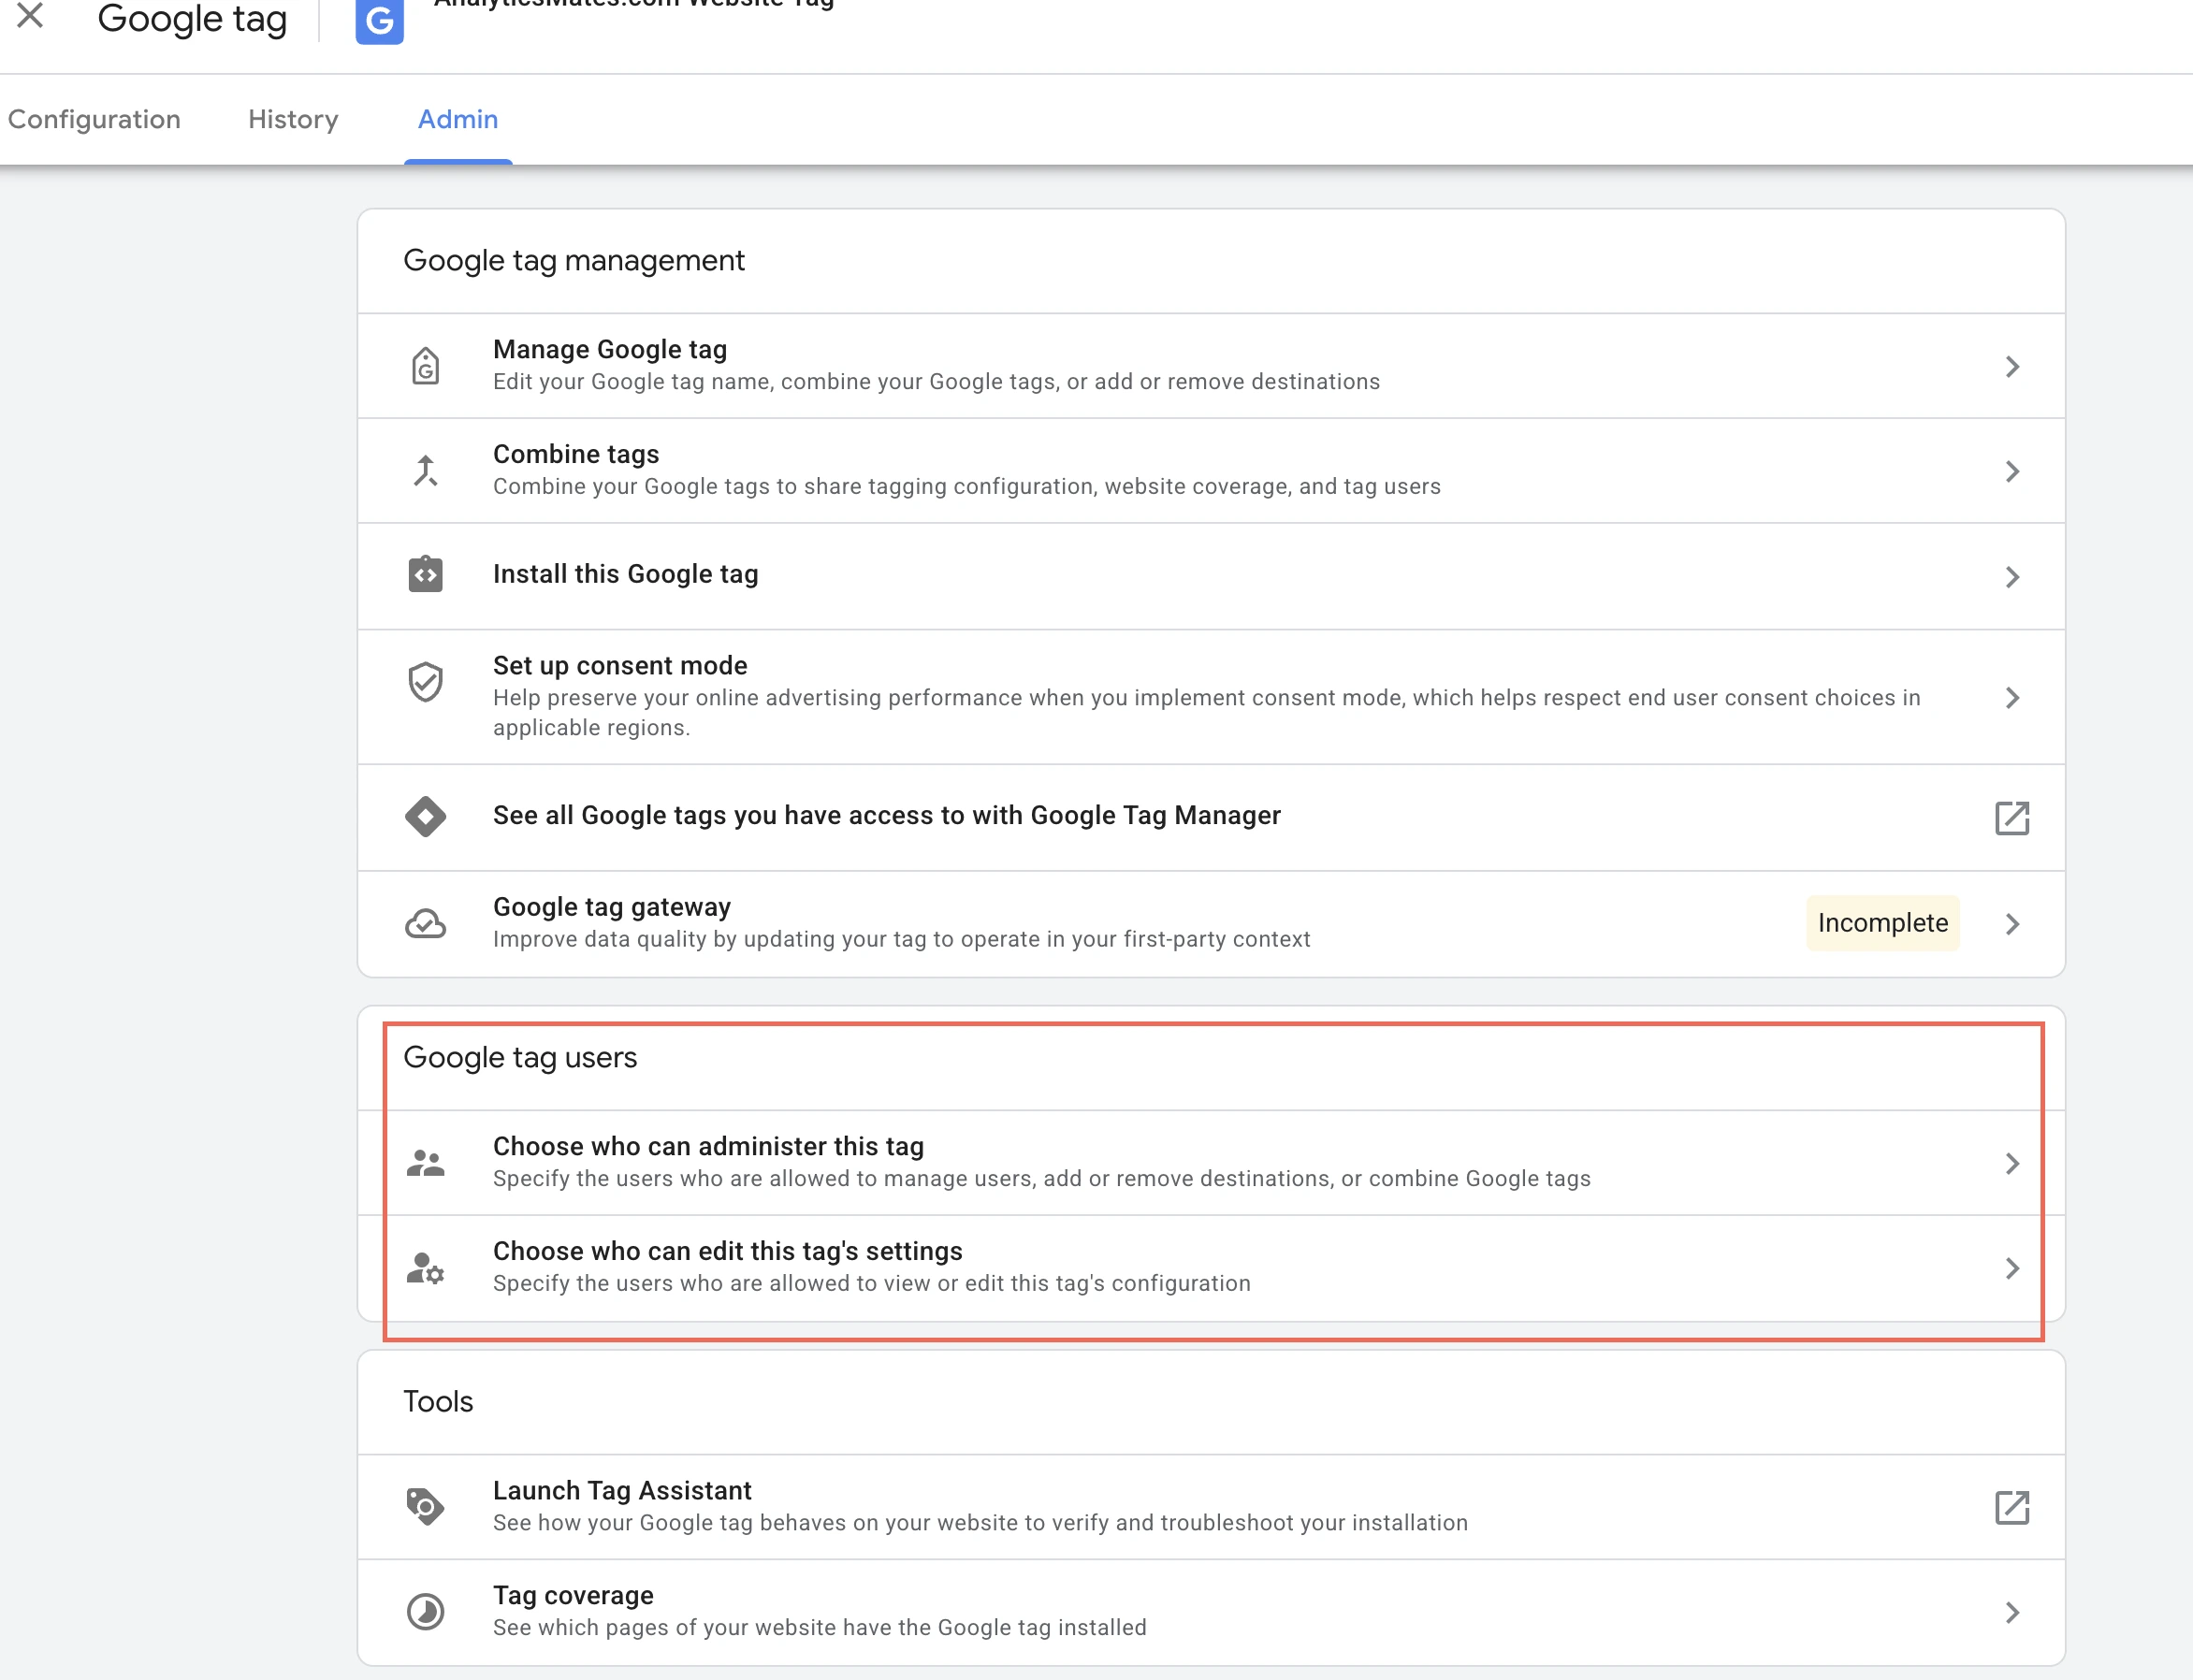Select the Admin tab

458,119
